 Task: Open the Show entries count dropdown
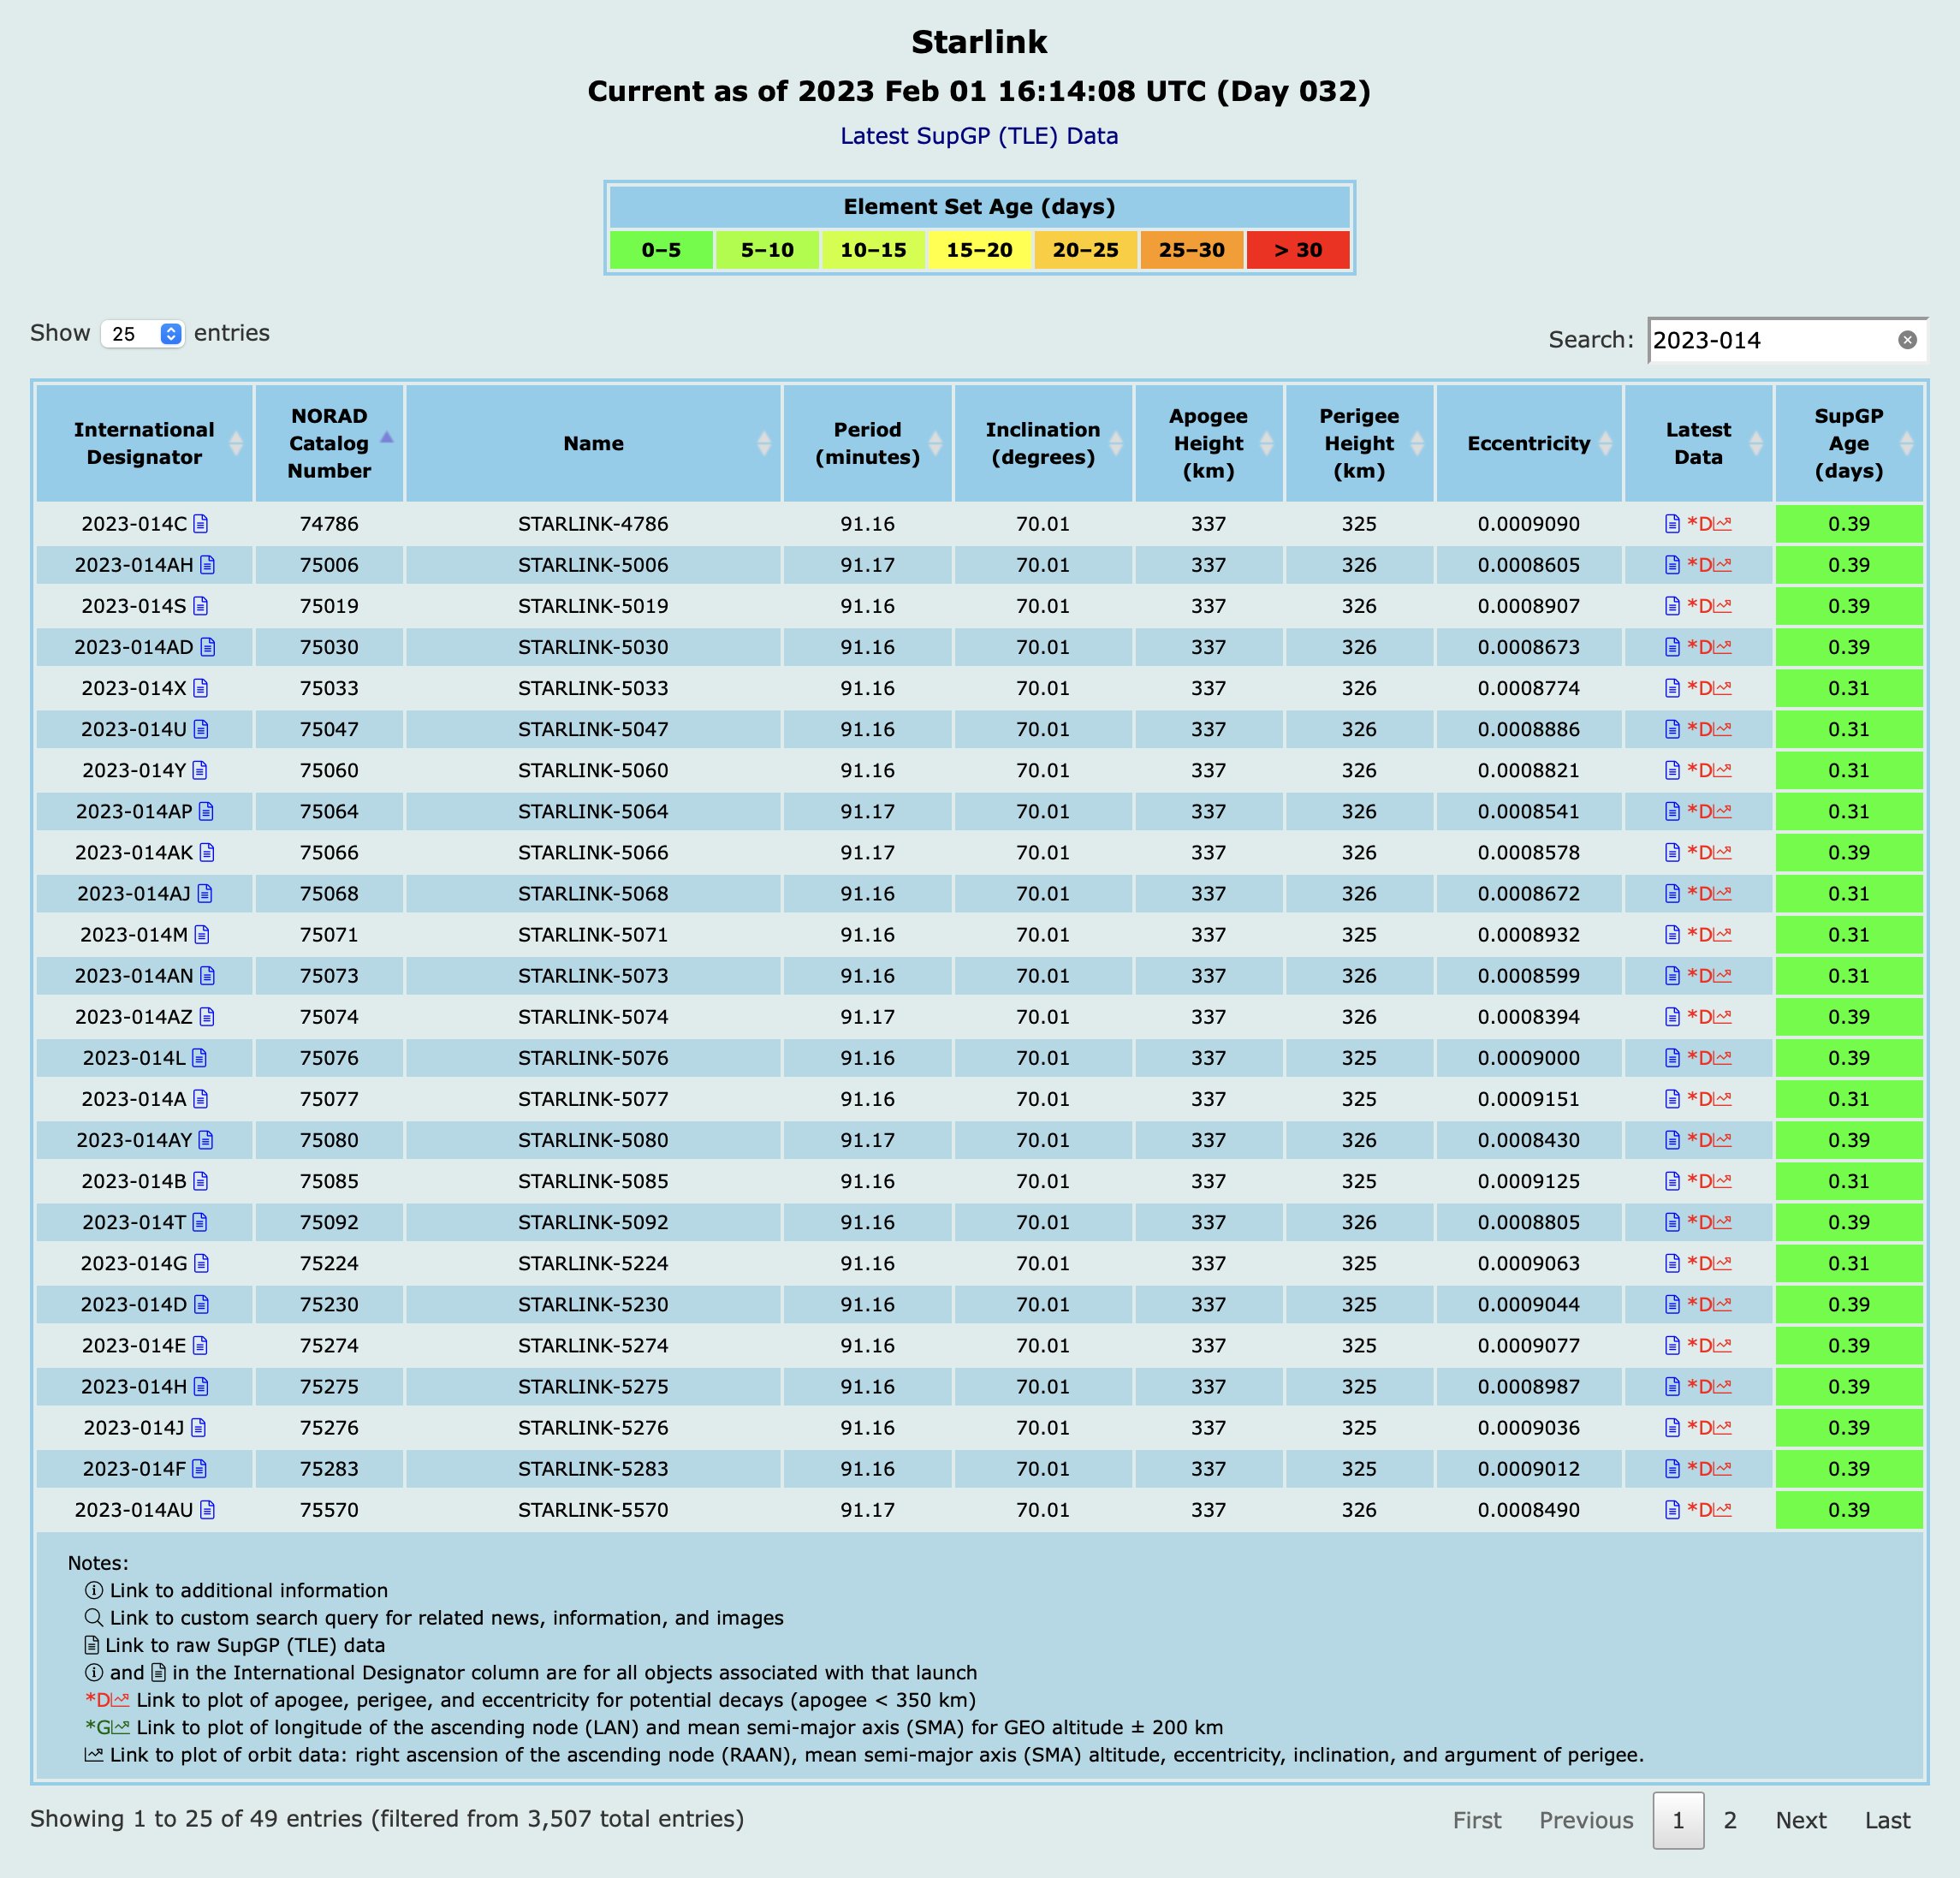(x=142, y=334)
